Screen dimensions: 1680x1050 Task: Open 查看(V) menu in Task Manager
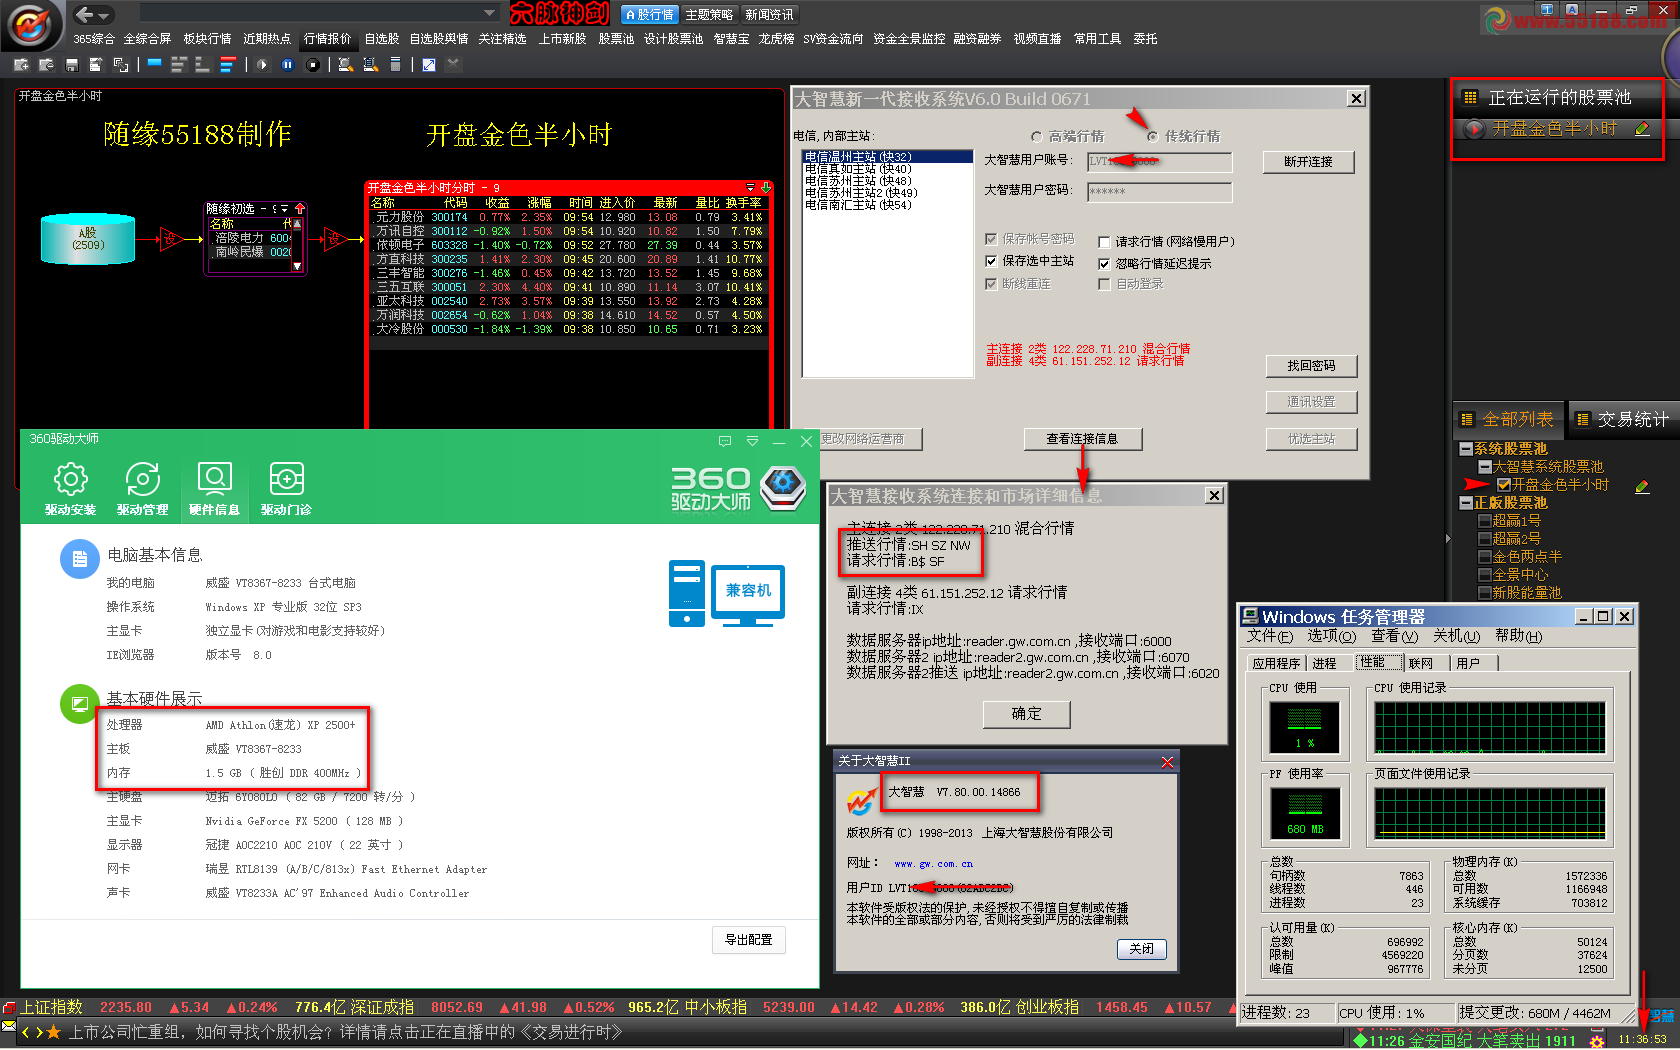(x=1394, y=636)
